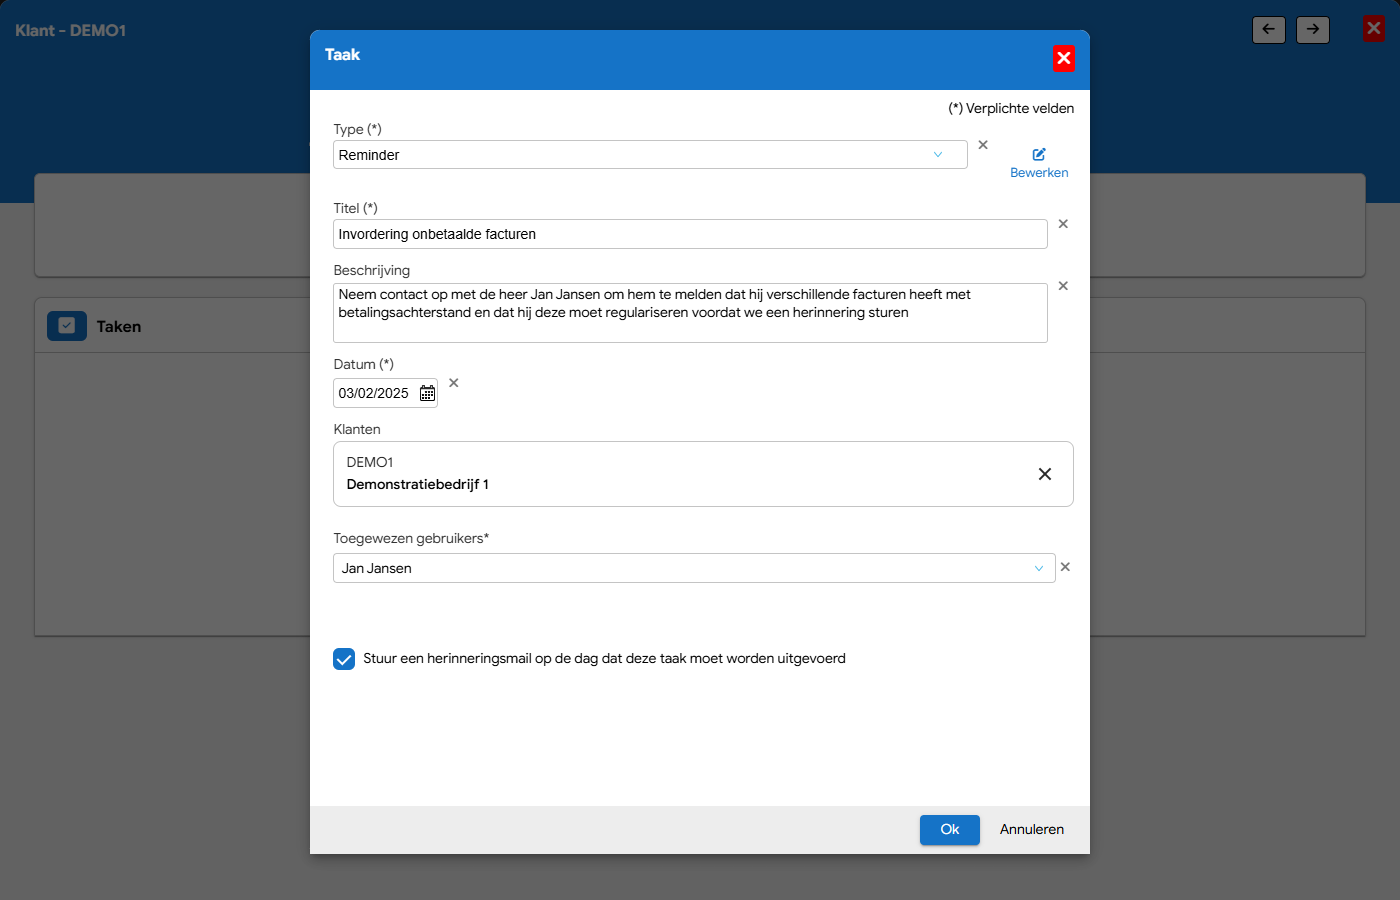Clear the Type field with its X icon

[x=983, y=145]
